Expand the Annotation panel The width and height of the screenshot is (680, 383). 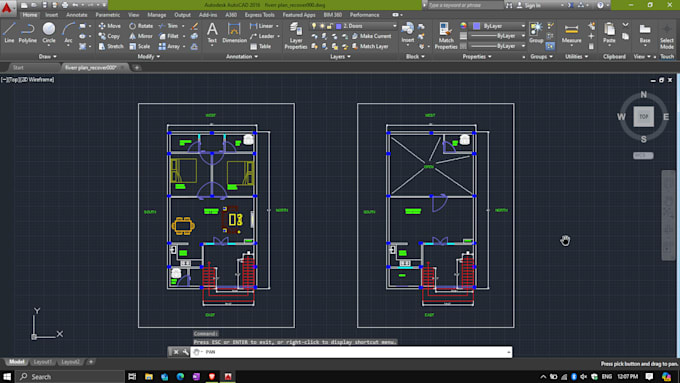pos(242,56)
